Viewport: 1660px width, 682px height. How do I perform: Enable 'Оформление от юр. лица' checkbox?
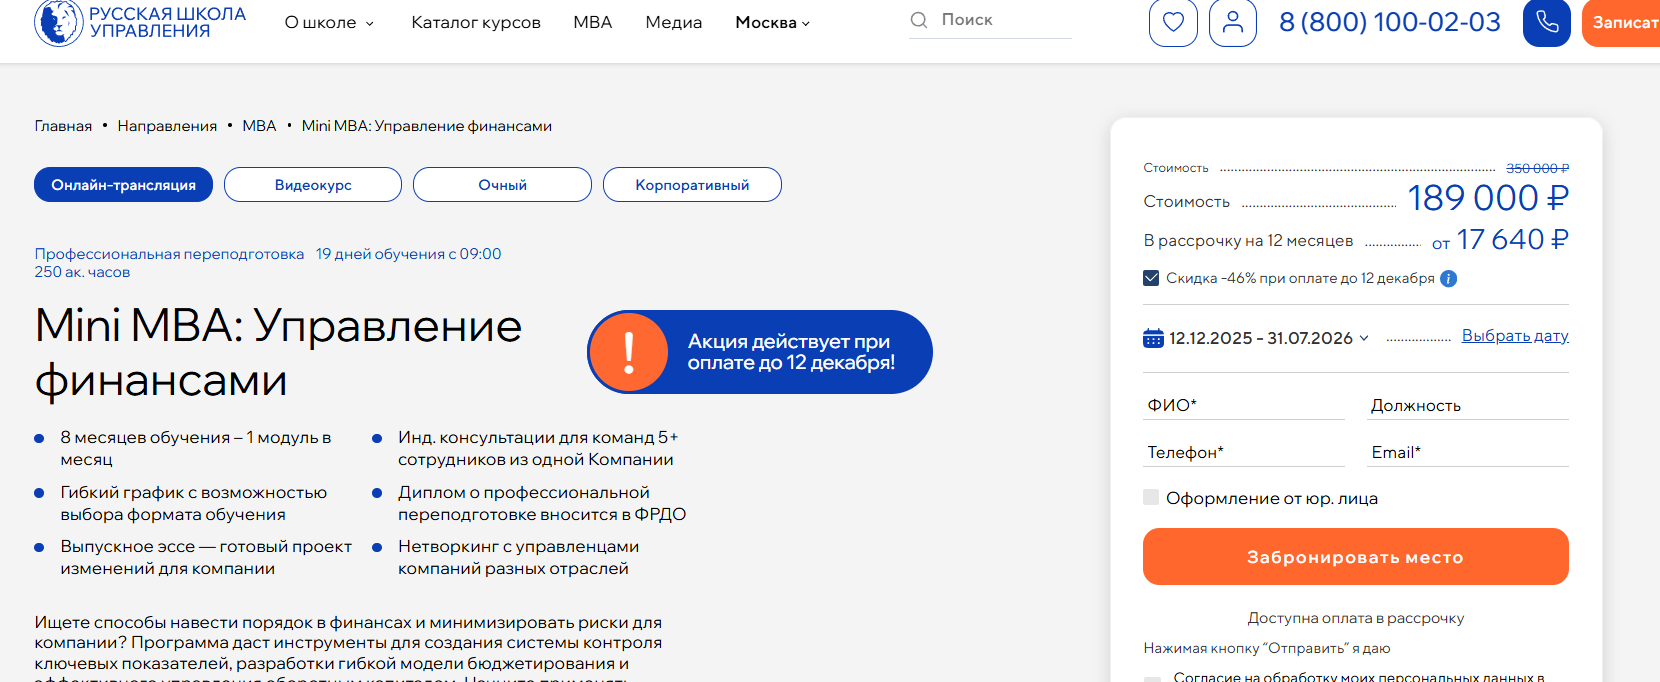(1151, 498)
